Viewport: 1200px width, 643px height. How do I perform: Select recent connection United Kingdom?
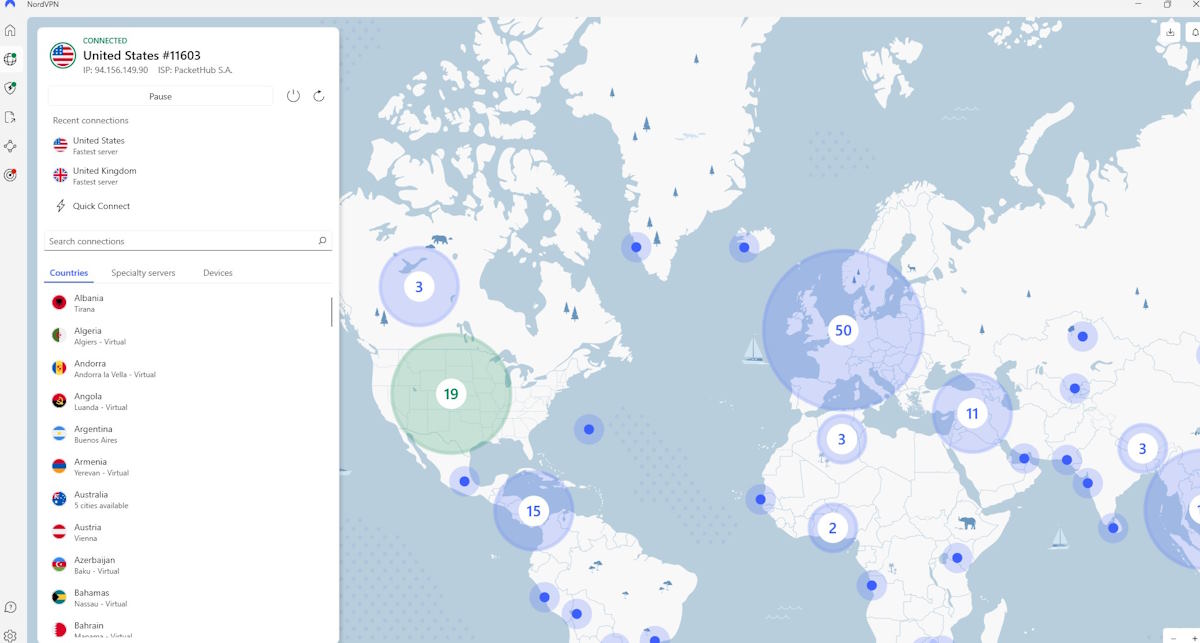click(105, 176)
